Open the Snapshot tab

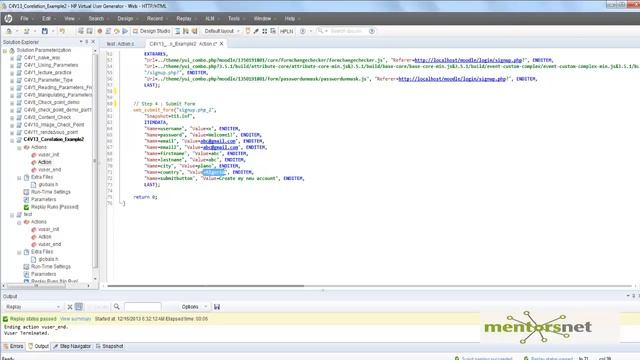(109, 346)
